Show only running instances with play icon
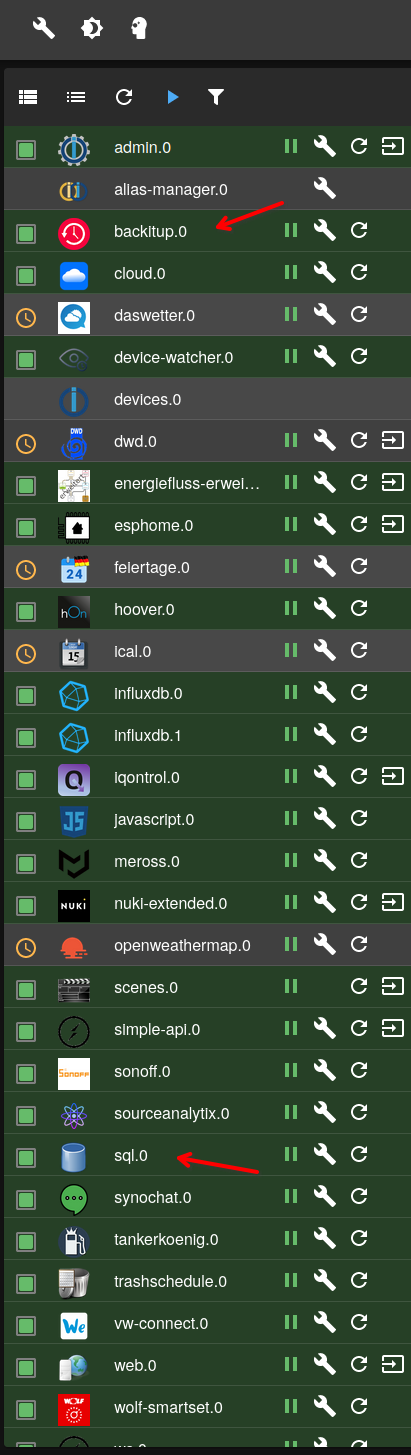This screenshot has width=411, height=1455. click(172, 97)
